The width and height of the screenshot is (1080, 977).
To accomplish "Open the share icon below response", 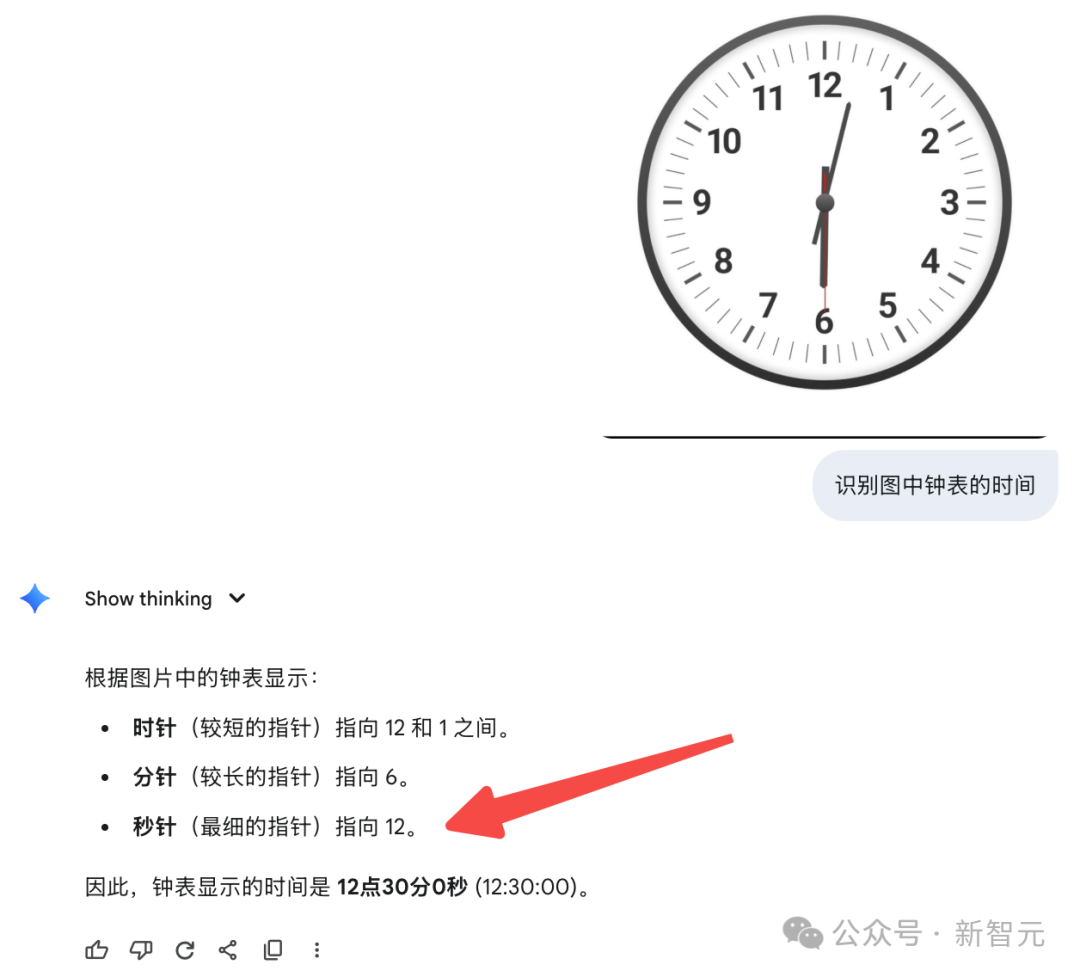I will [x=228, y=950].
